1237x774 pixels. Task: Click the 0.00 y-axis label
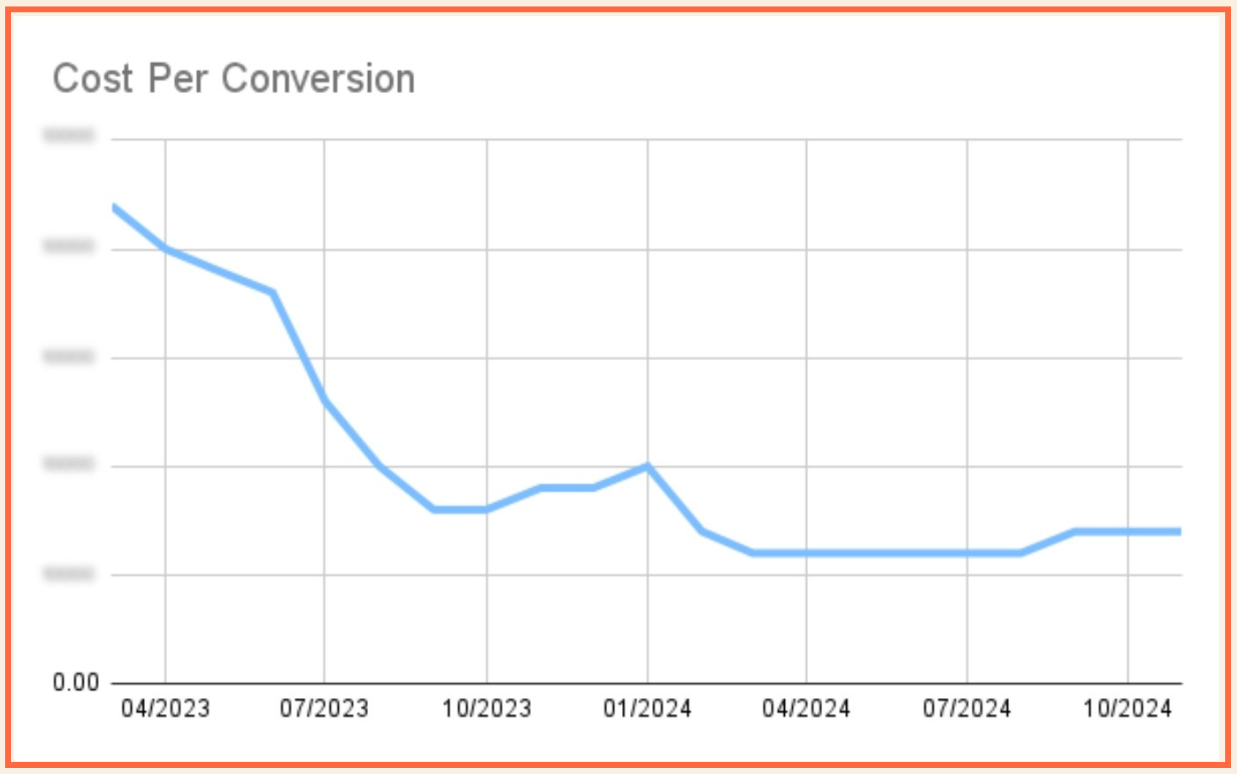point(75,683)
